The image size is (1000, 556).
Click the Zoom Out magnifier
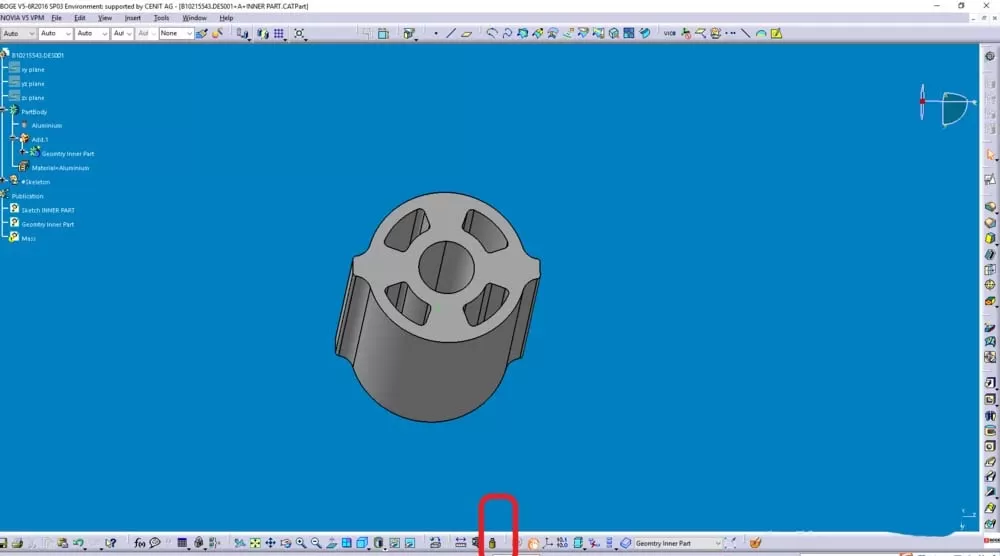(x=316, y=543)
